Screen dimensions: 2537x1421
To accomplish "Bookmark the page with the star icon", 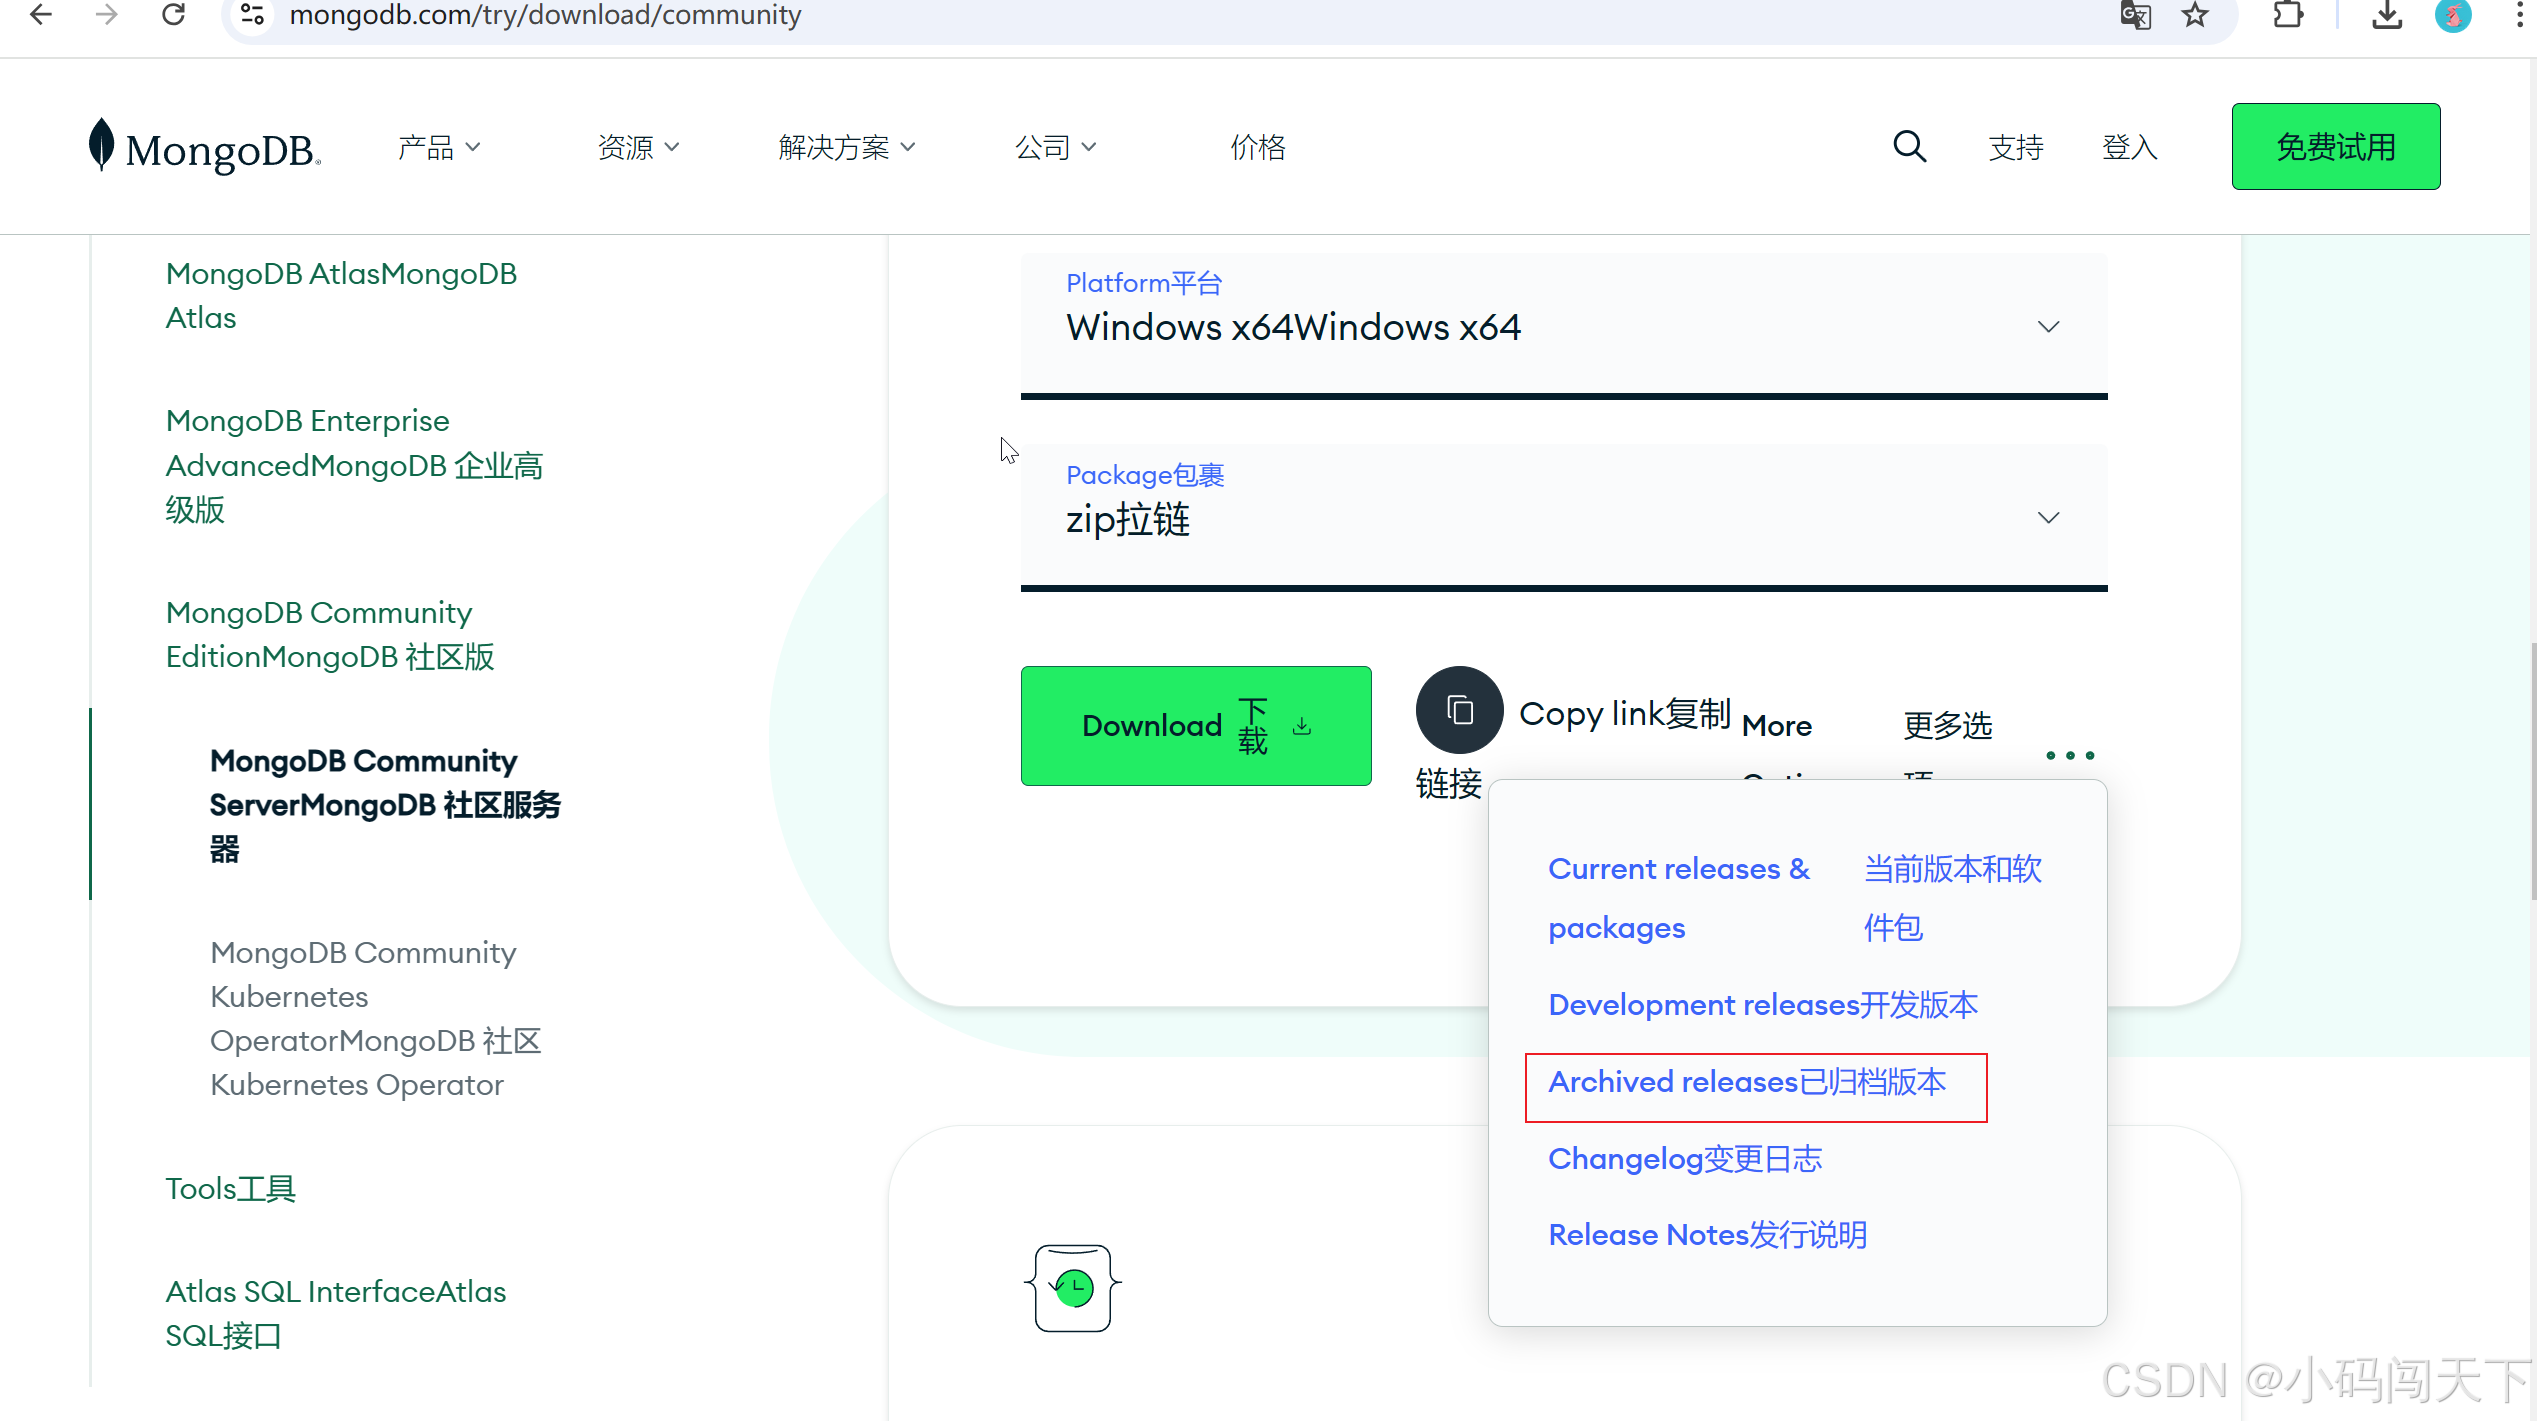I will [x=2195, y=15].
